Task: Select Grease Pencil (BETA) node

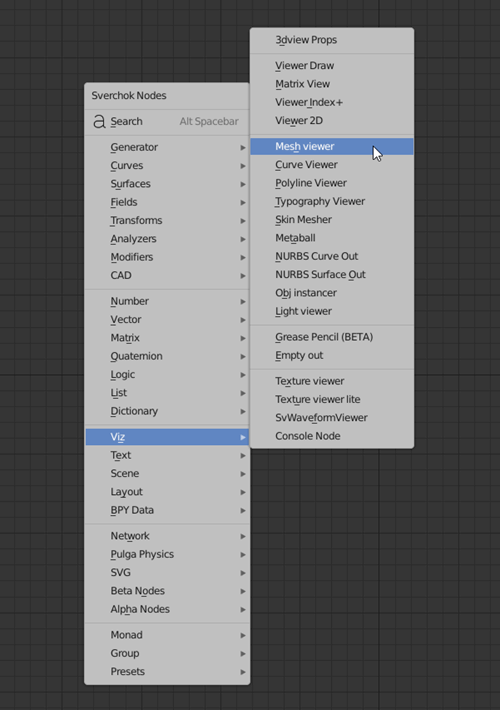Action: pos(332,337)
